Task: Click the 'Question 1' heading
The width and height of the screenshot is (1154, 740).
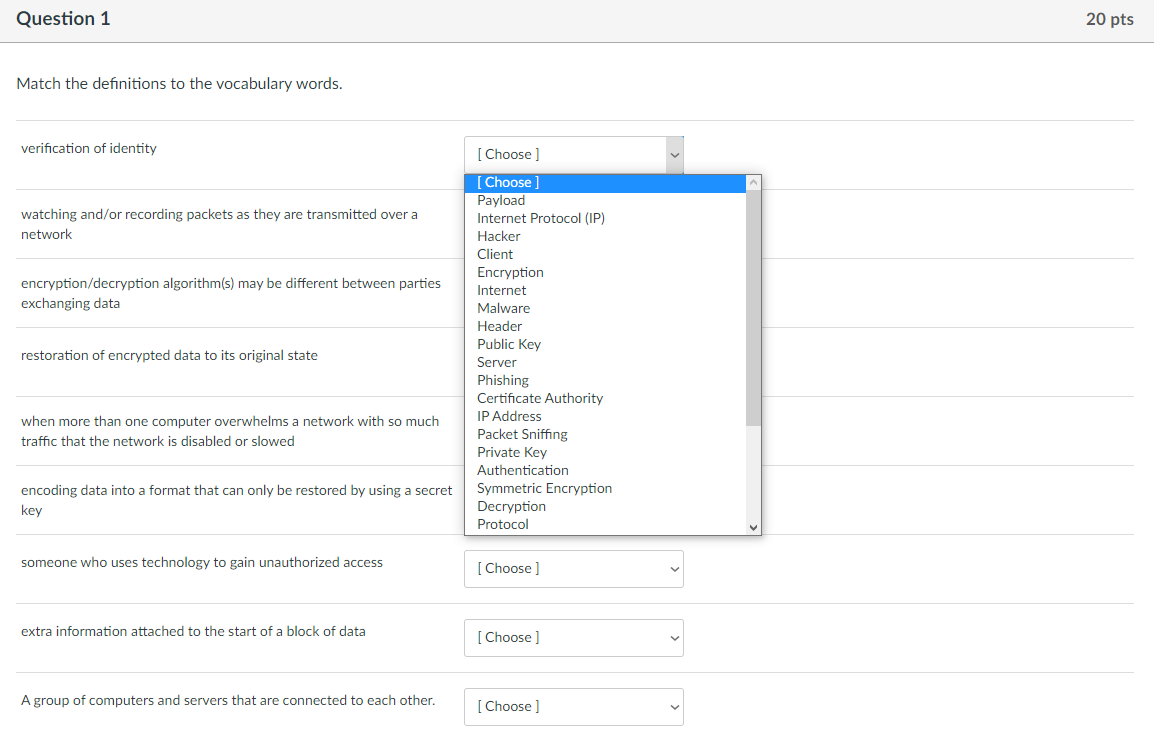Action: 63,19
